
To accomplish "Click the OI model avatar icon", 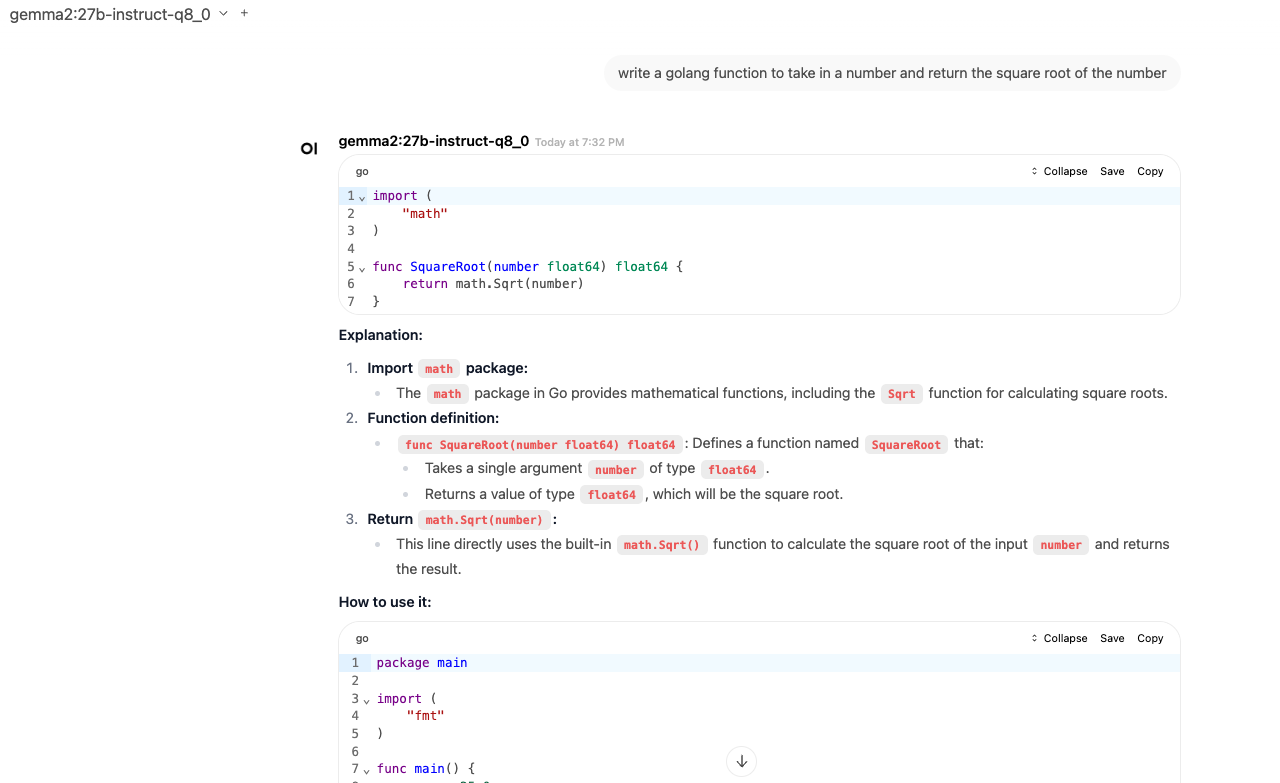I will pos(309,149).
